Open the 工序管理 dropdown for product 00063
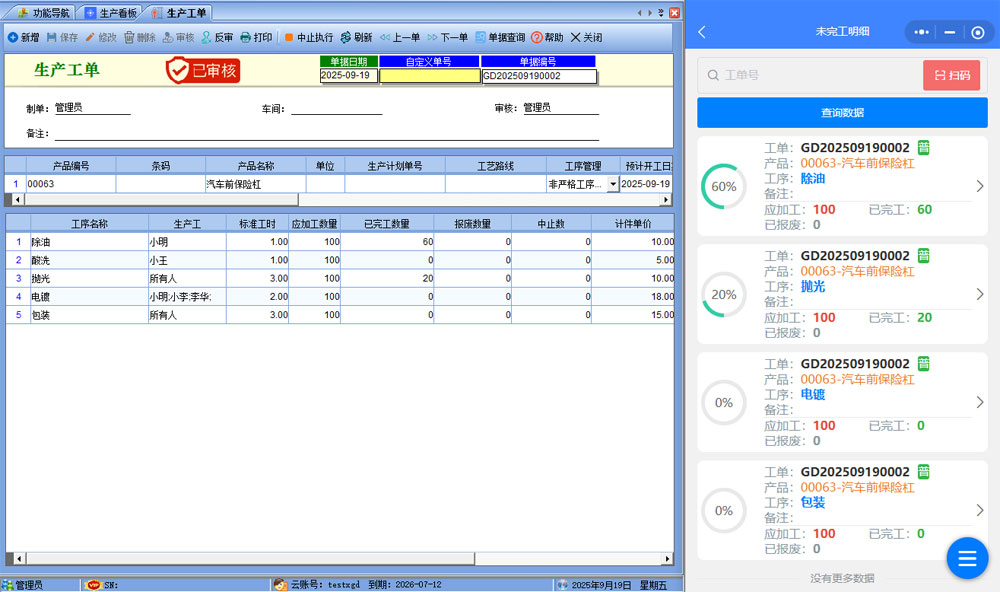This screenshot has width=1000, height=592. click(612, 185)
